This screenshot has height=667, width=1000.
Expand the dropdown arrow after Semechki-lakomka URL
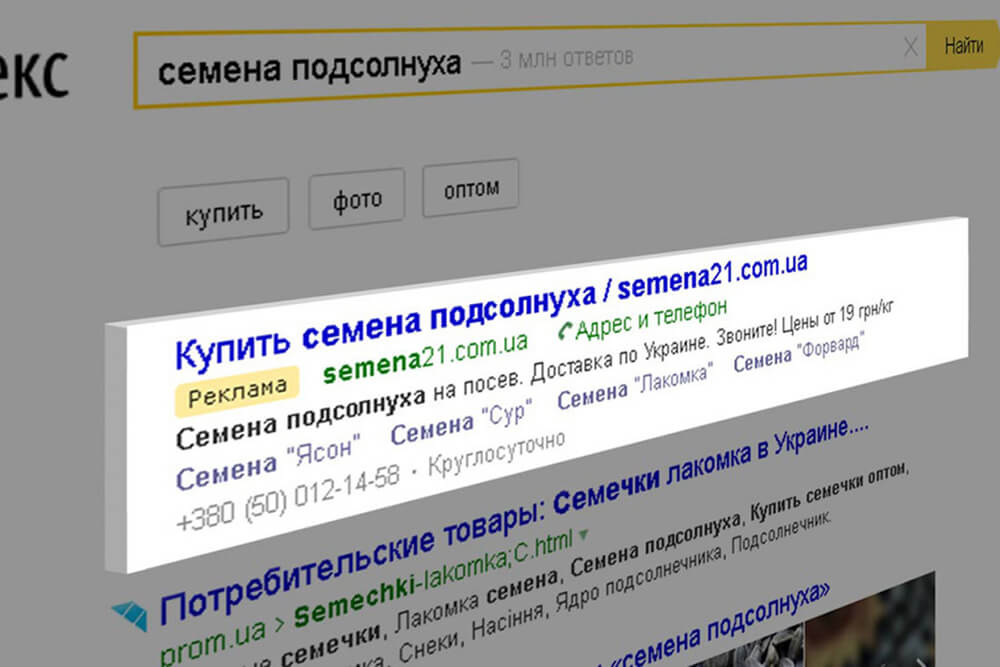click(x=583, y=534)
